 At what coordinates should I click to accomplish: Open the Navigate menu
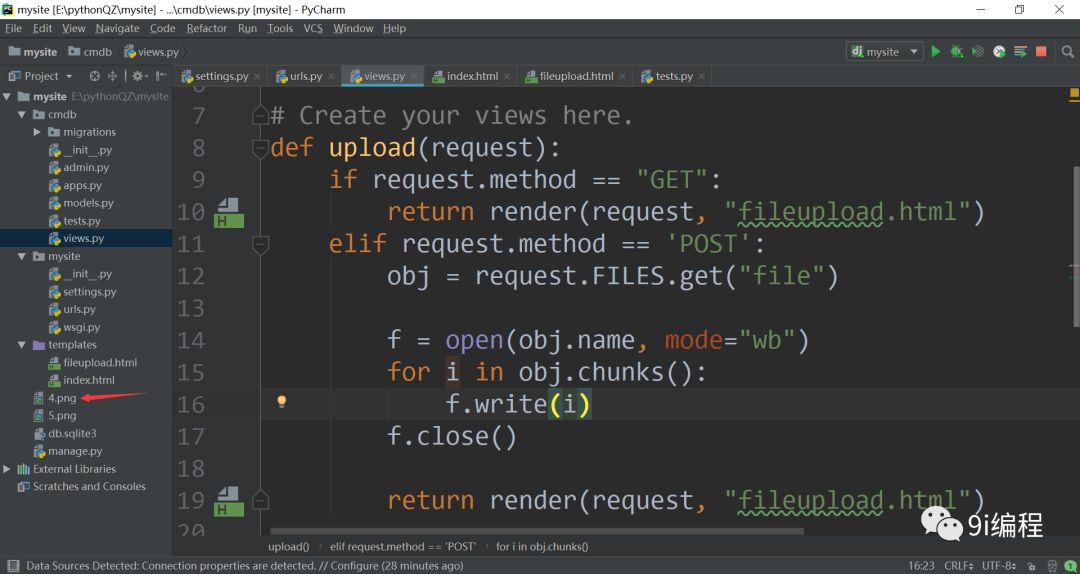pos(117,28)
